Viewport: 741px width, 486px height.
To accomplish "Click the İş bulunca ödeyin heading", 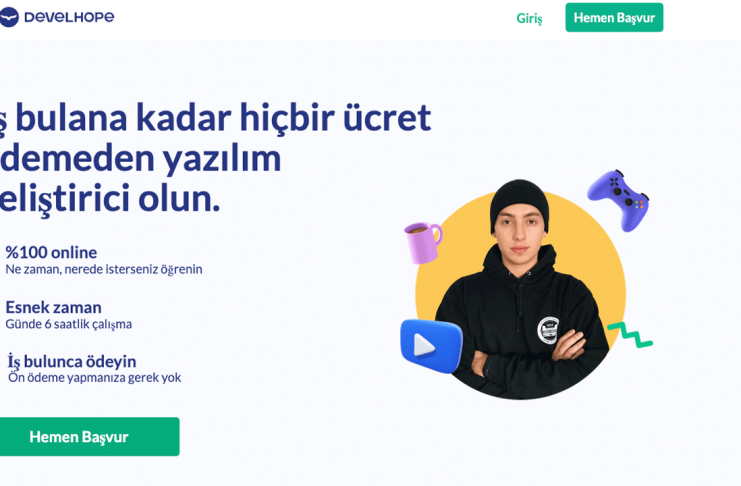I will pyautogui.click(x=72, y=362).
